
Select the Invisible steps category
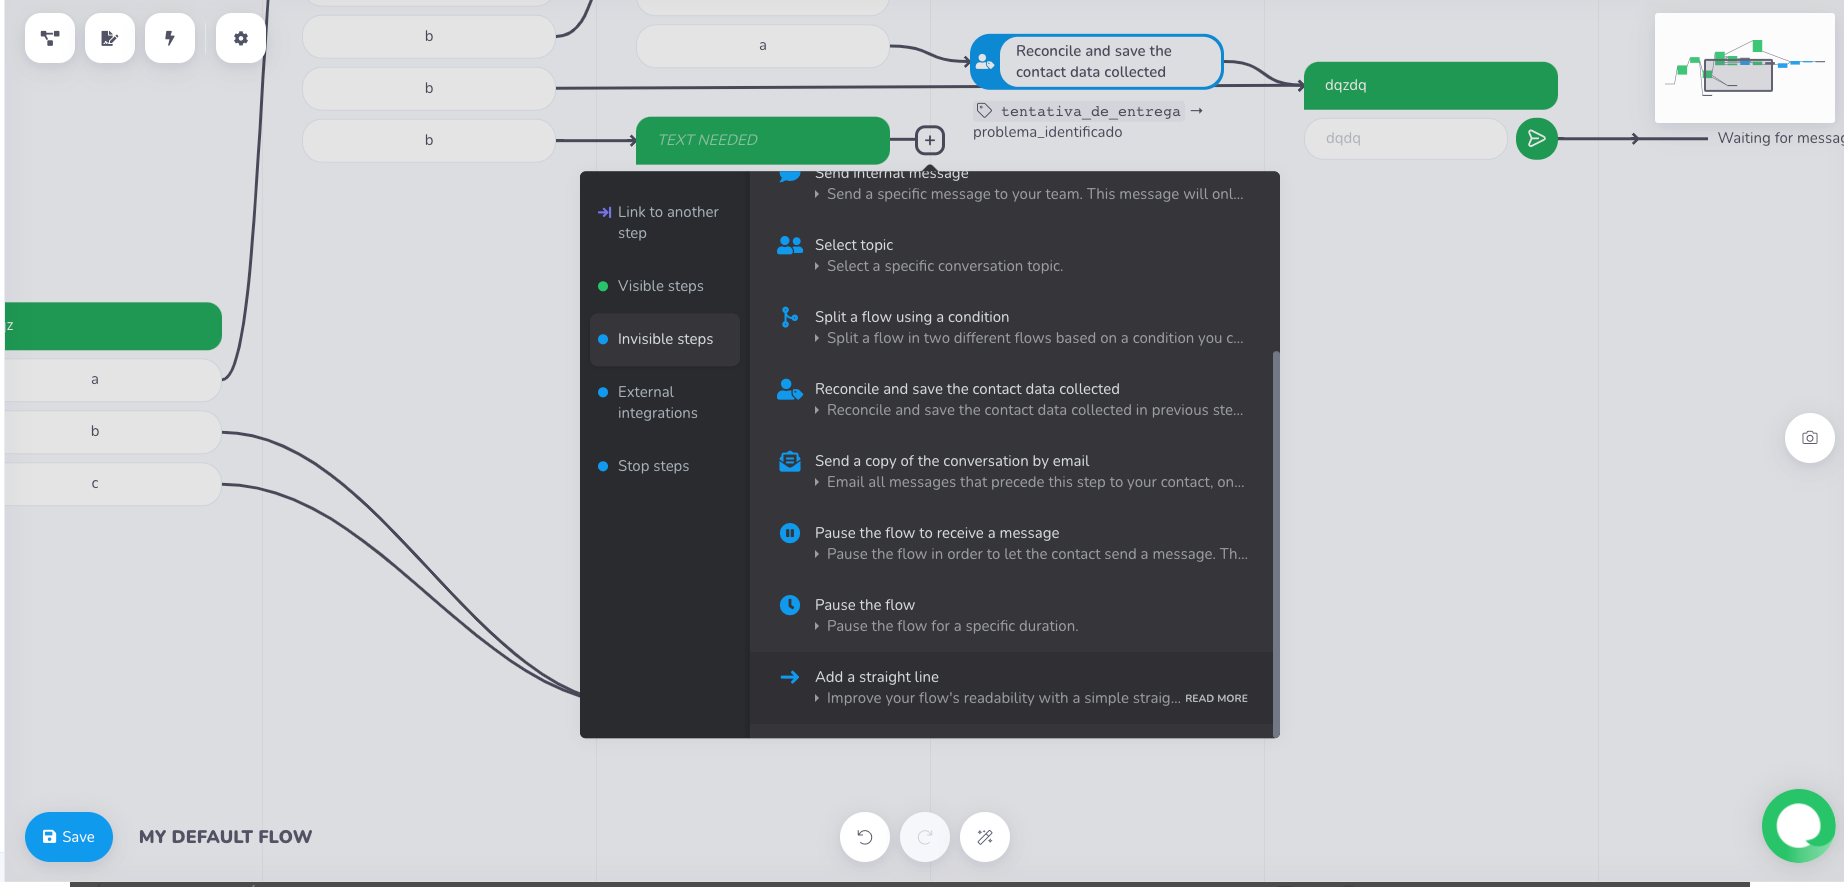665,339
